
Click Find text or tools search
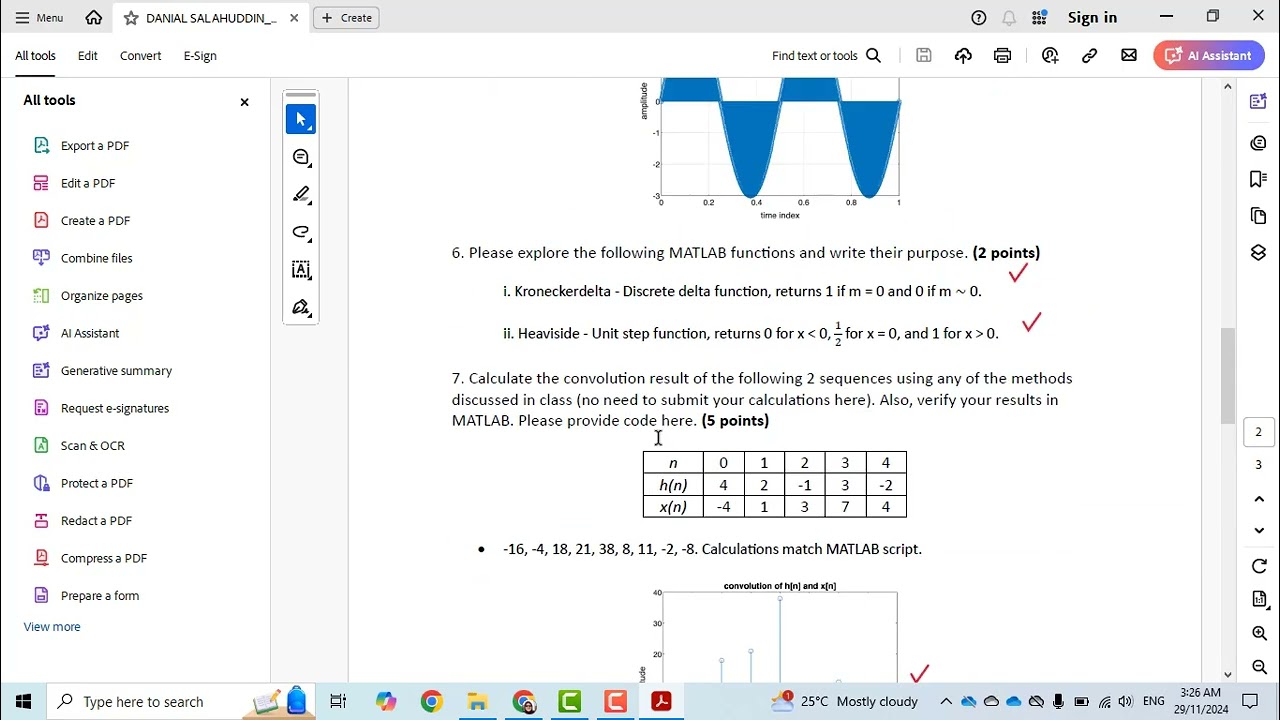[826, 56]
